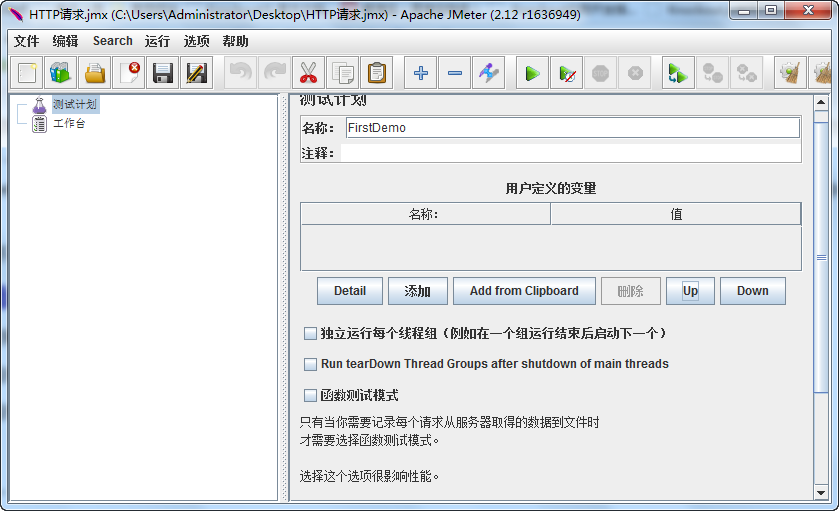Click the Save As pencil-floppy icon
The image size is (839, 511).
coord(197,73)
